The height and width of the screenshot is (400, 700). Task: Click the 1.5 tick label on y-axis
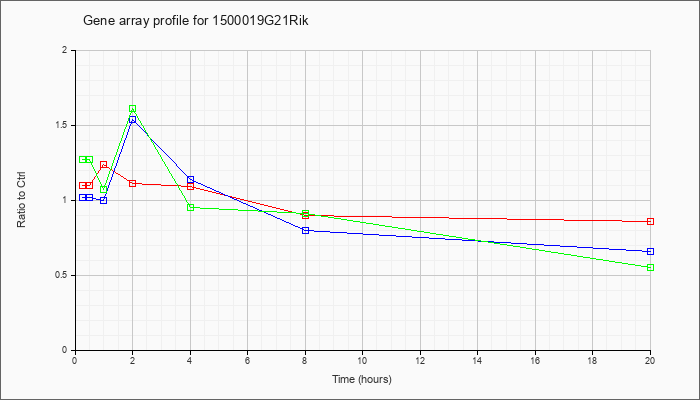click(x=67, y=125)
